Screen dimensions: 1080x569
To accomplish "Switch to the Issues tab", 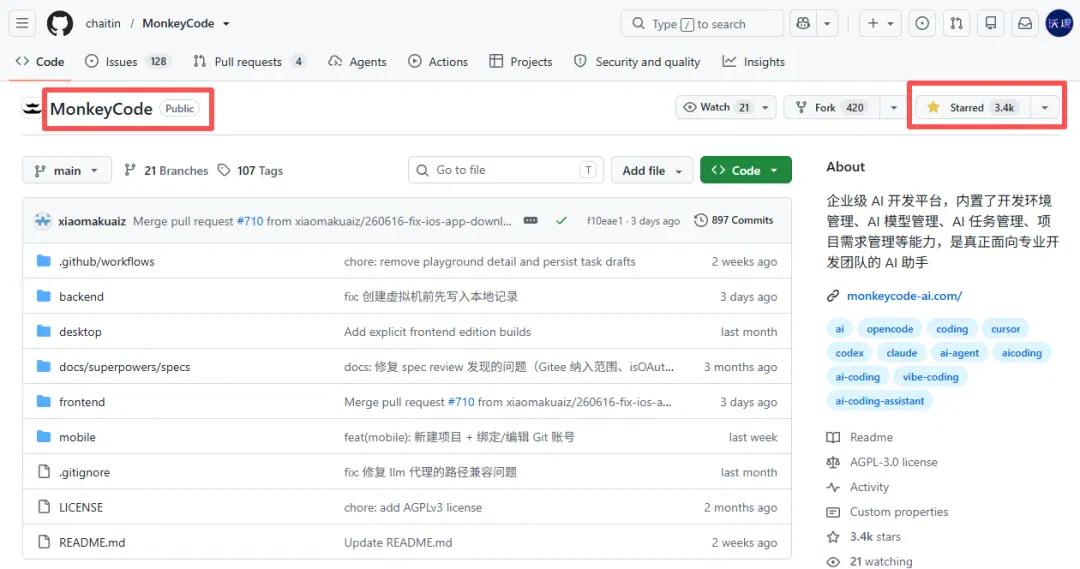I will 127,61.
